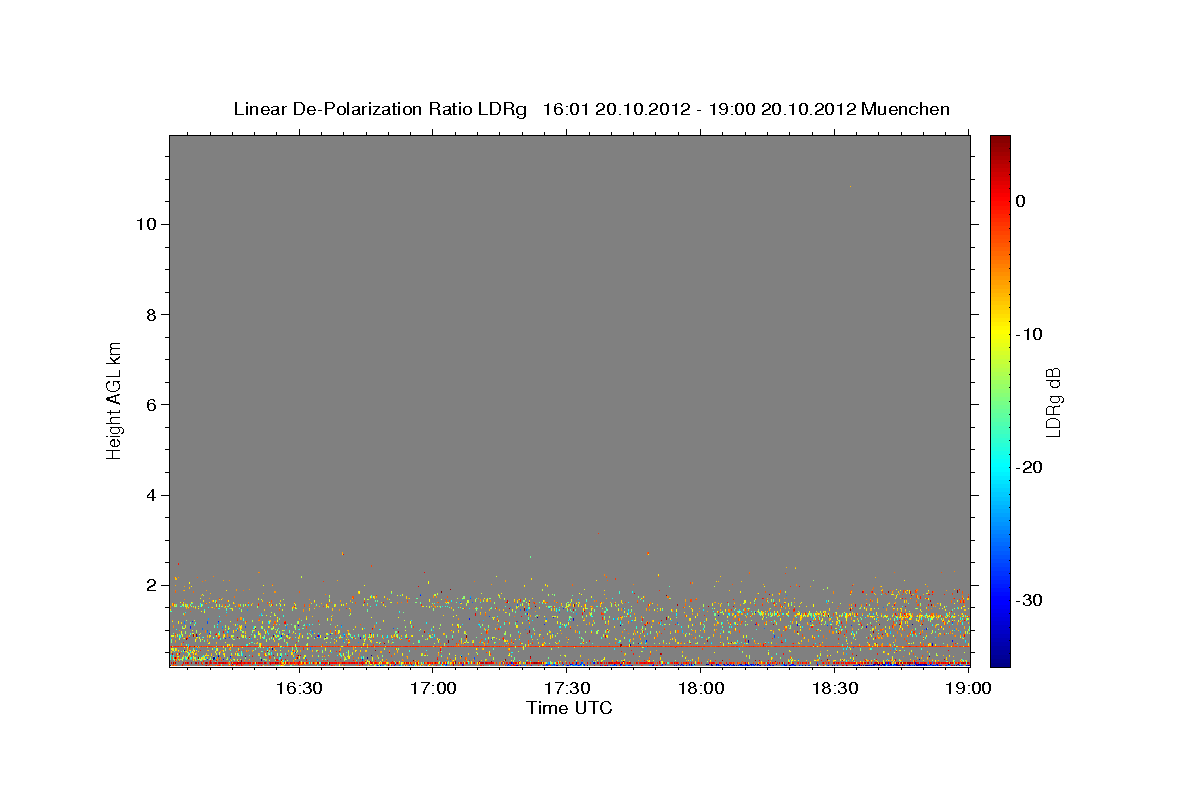This screenshot has width=1200, height=800.
Task: Click the colorbar -20 label
Action: coord(1030,467)
